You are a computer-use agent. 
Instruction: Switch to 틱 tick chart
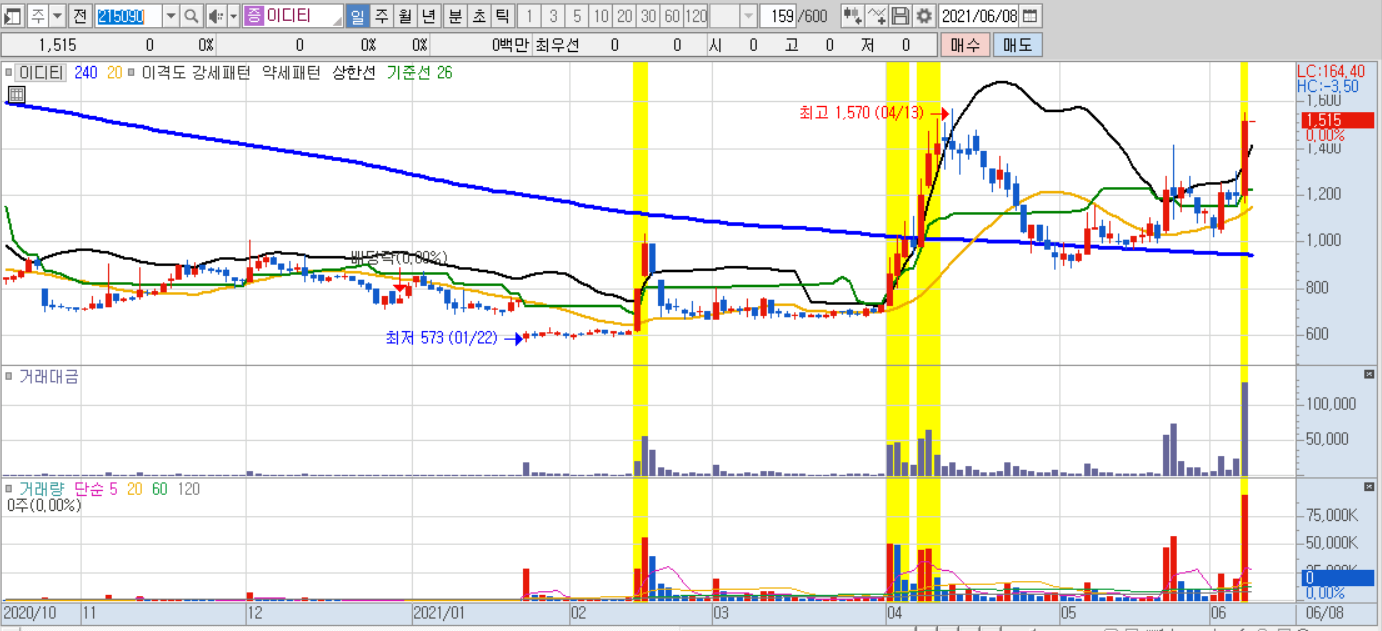pos(502,16)
